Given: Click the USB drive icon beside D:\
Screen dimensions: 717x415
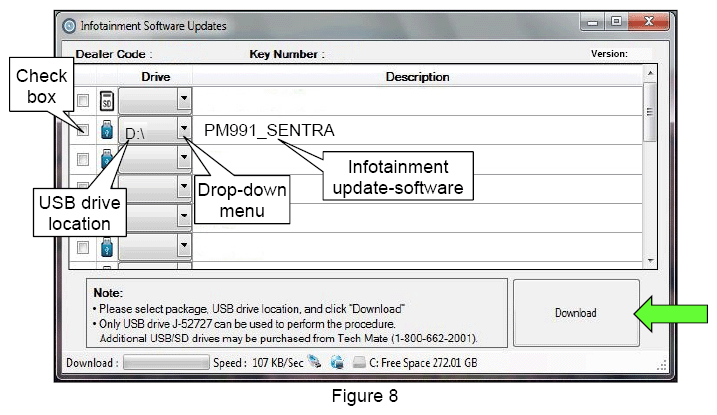Looking at the screenshot, I should click(106, 131).
